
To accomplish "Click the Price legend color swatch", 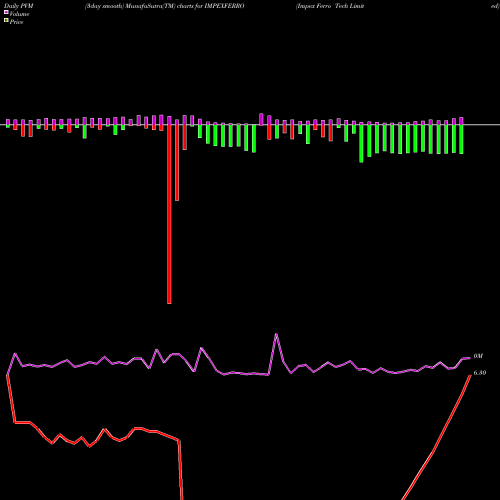I will point(6,21).
